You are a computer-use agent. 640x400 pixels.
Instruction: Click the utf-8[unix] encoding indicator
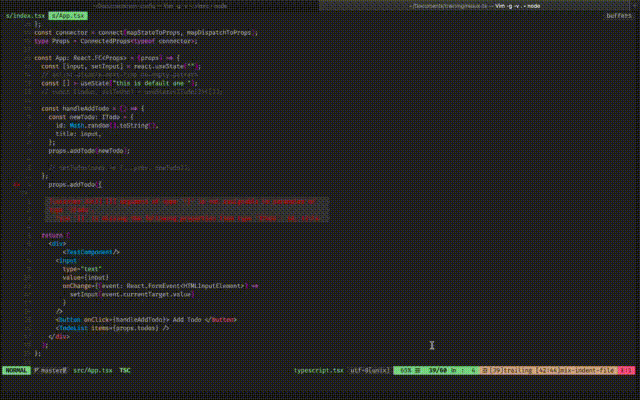click(370, 370)
